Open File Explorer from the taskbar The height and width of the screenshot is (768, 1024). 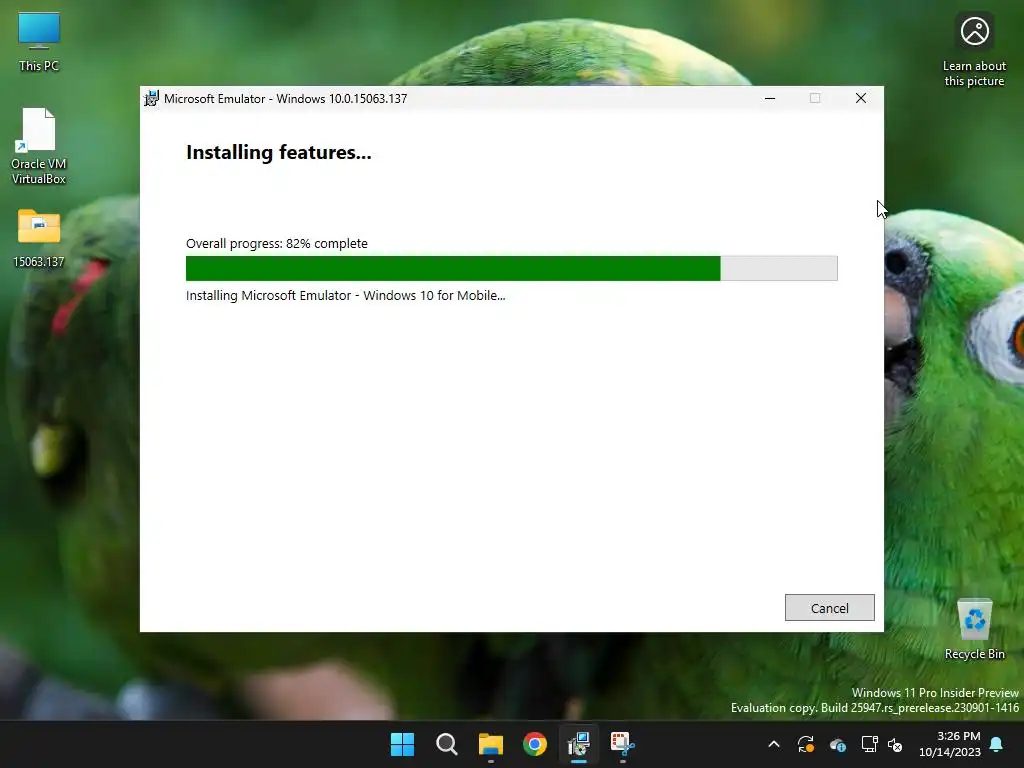point(490,744)
